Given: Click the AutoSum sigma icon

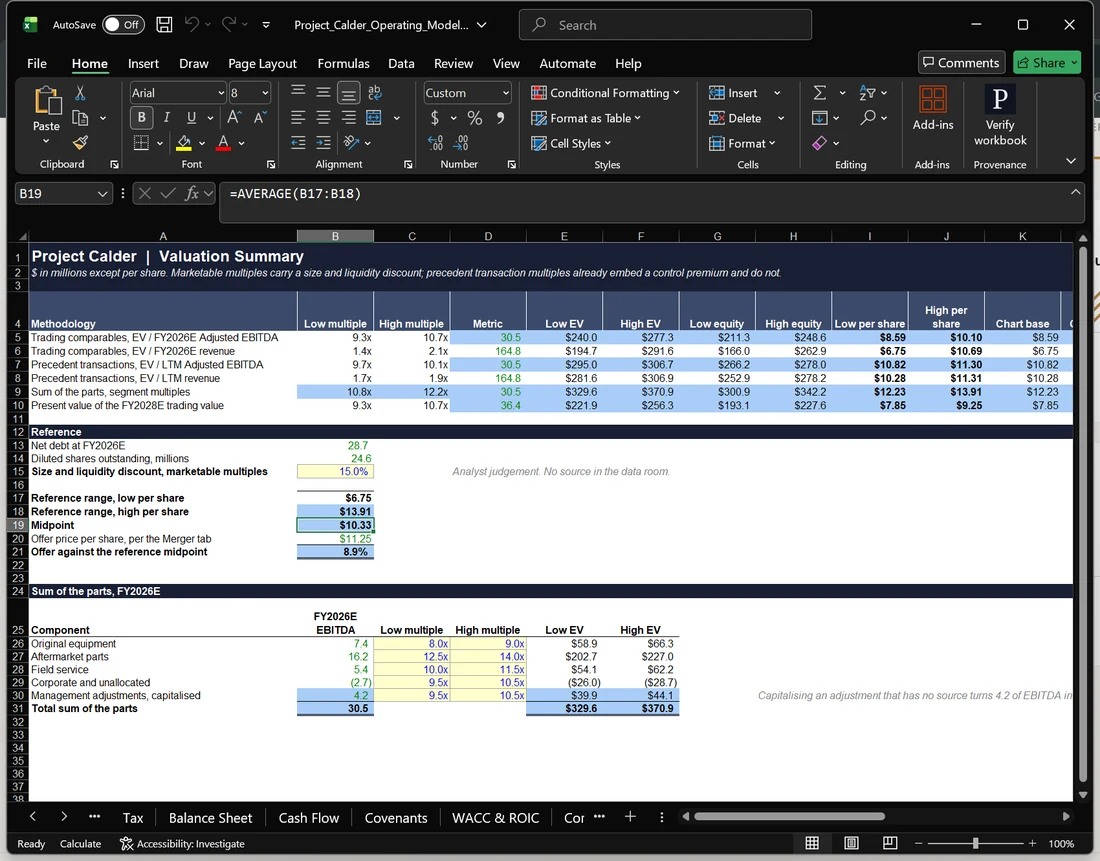Looking at the screenshot, I should click(819, 93).
